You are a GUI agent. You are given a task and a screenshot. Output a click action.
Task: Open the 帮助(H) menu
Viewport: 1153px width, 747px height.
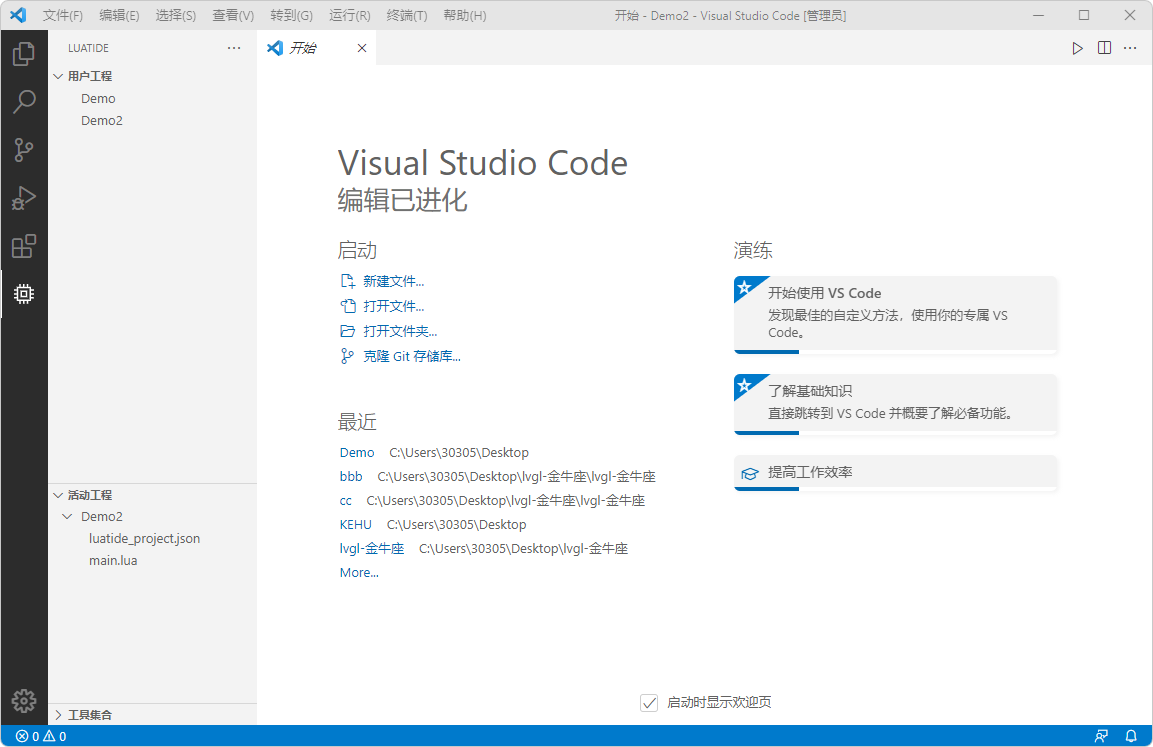coord(465,15)
